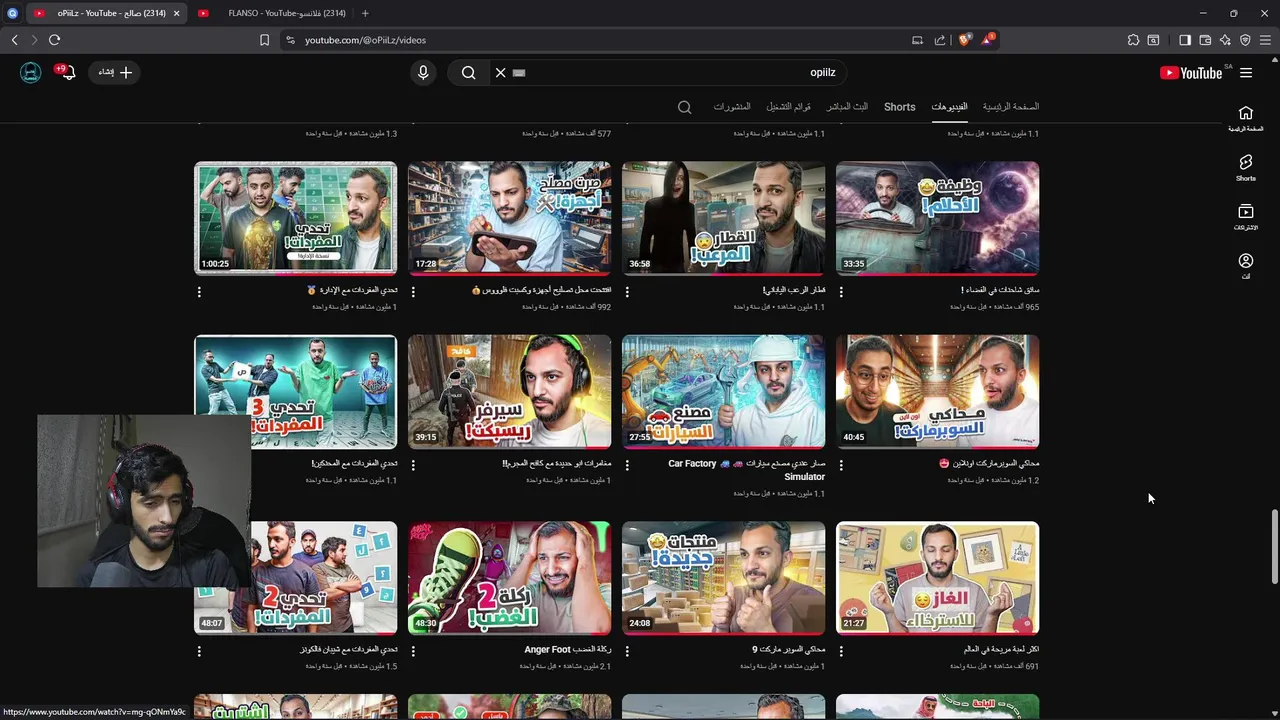
Task: Go to the الصفحة الرئيسية channel tab
Action: pyautogui.click(x=1010, y=107)
